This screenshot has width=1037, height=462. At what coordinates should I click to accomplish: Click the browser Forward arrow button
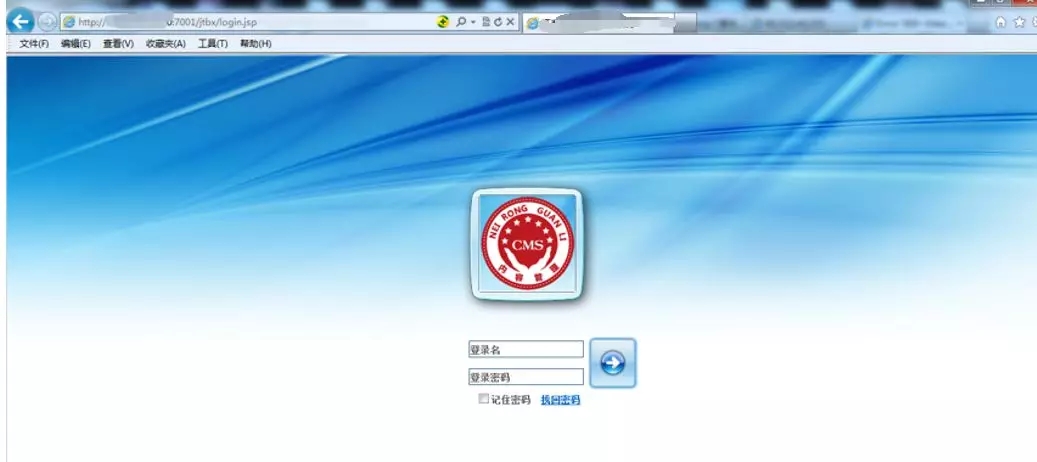coord(46,22)
